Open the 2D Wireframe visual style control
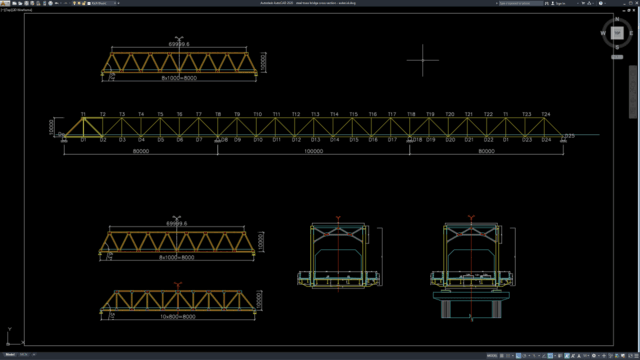 click(x=22, y=9)
